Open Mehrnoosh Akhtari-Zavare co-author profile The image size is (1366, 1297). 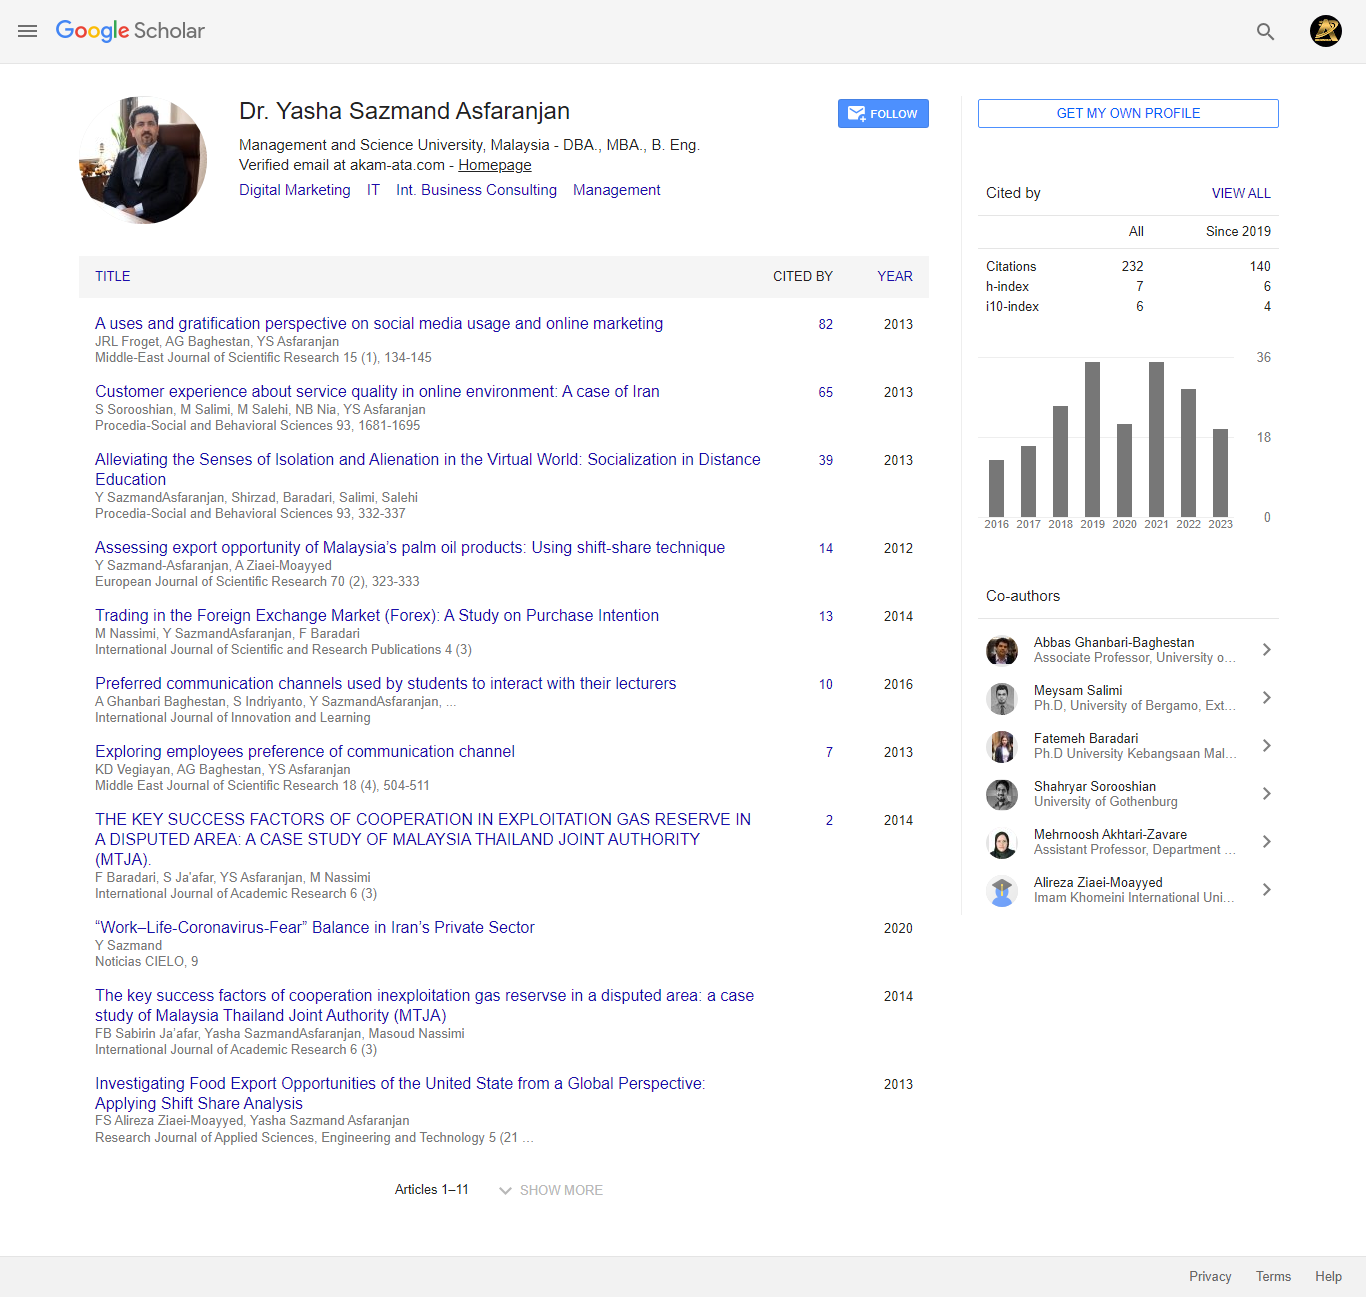(x=1110, y=834)
